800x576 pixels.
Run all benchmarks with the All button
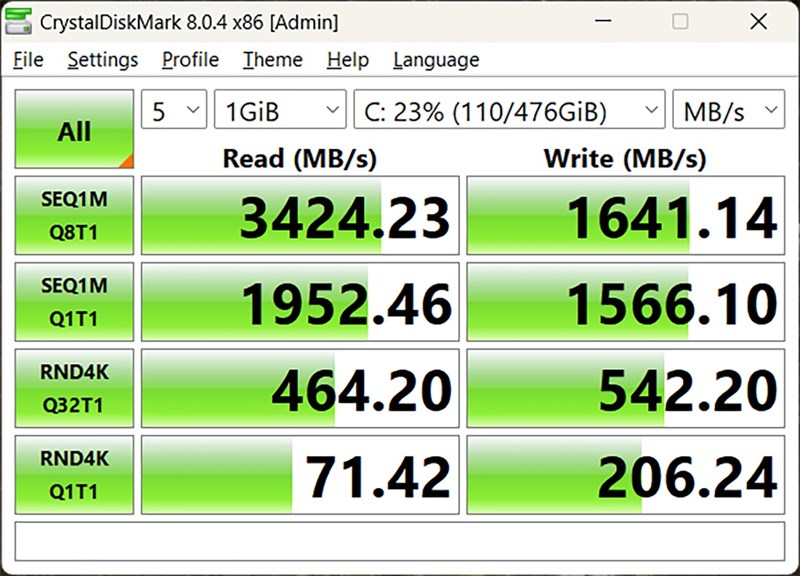(74, 129)
